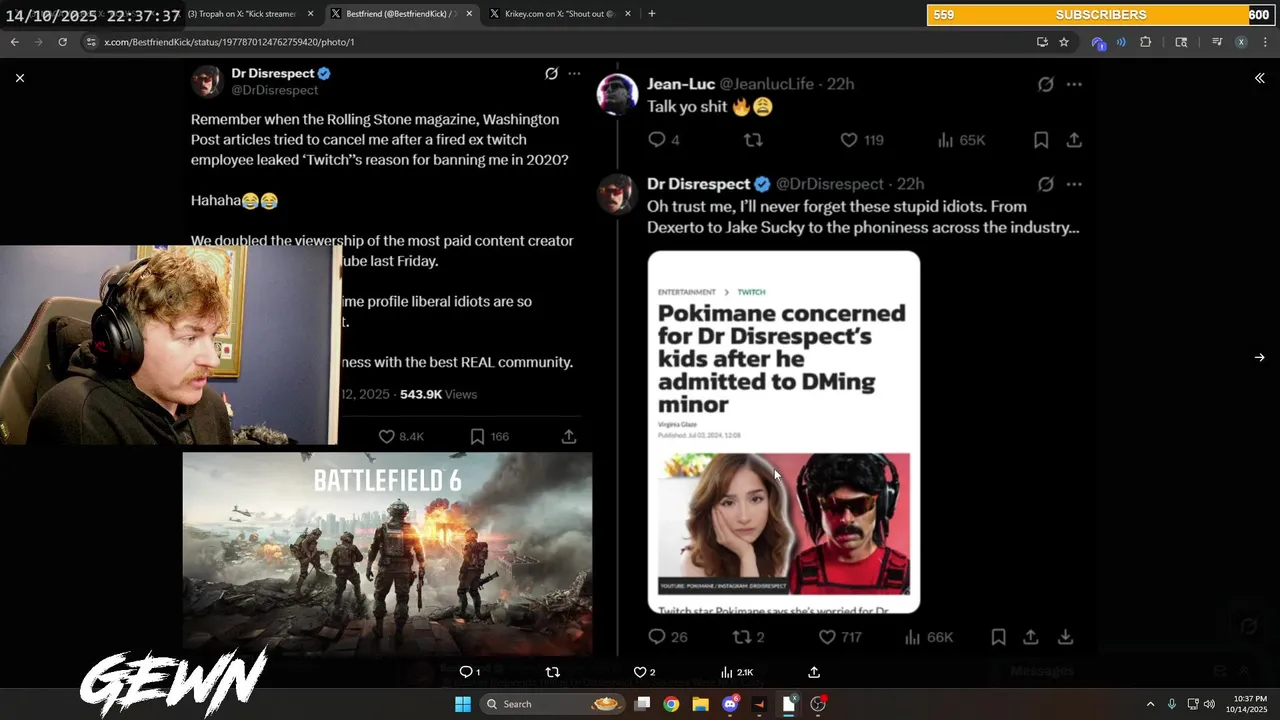The width and height of the screenshot is (1280, 720).
Task: Open Google Chrome from the taskbar
Action: point(671,704)
